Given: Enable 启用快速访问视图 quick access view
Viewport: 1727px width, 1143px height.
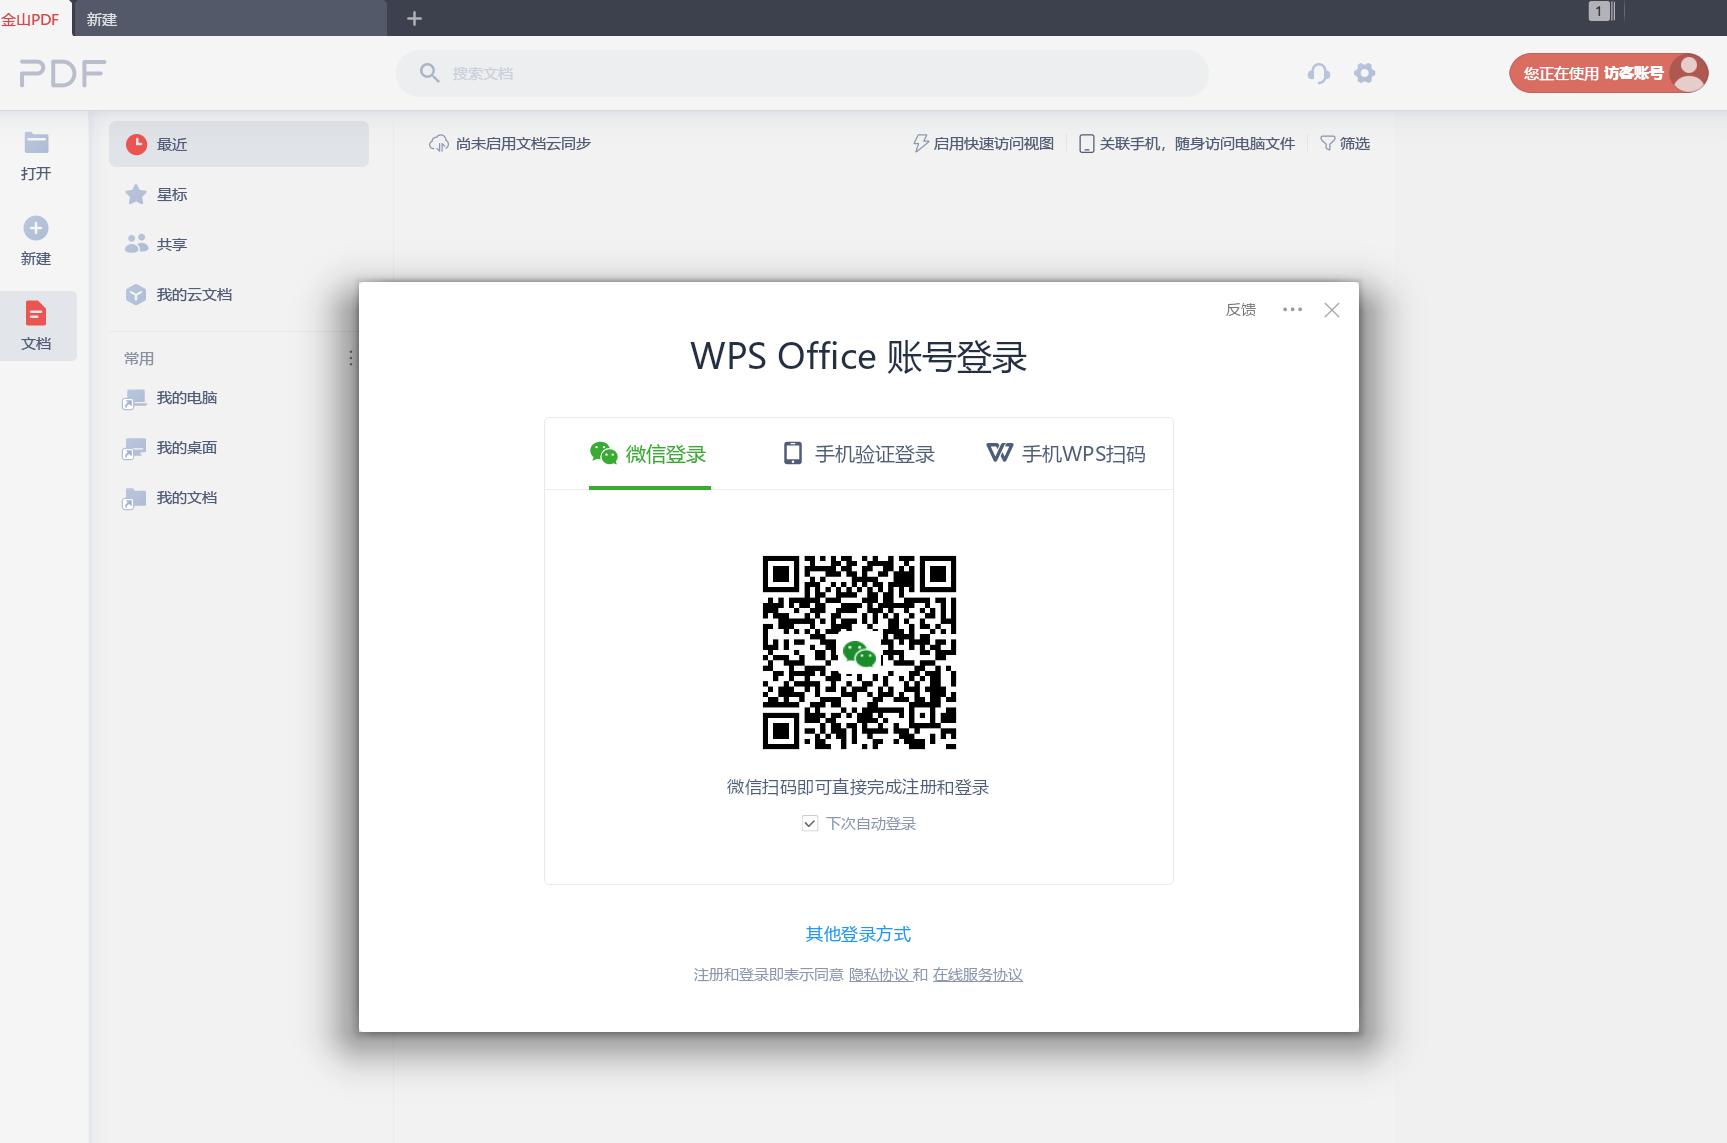Looking at the screenshot, I should 984,144.
